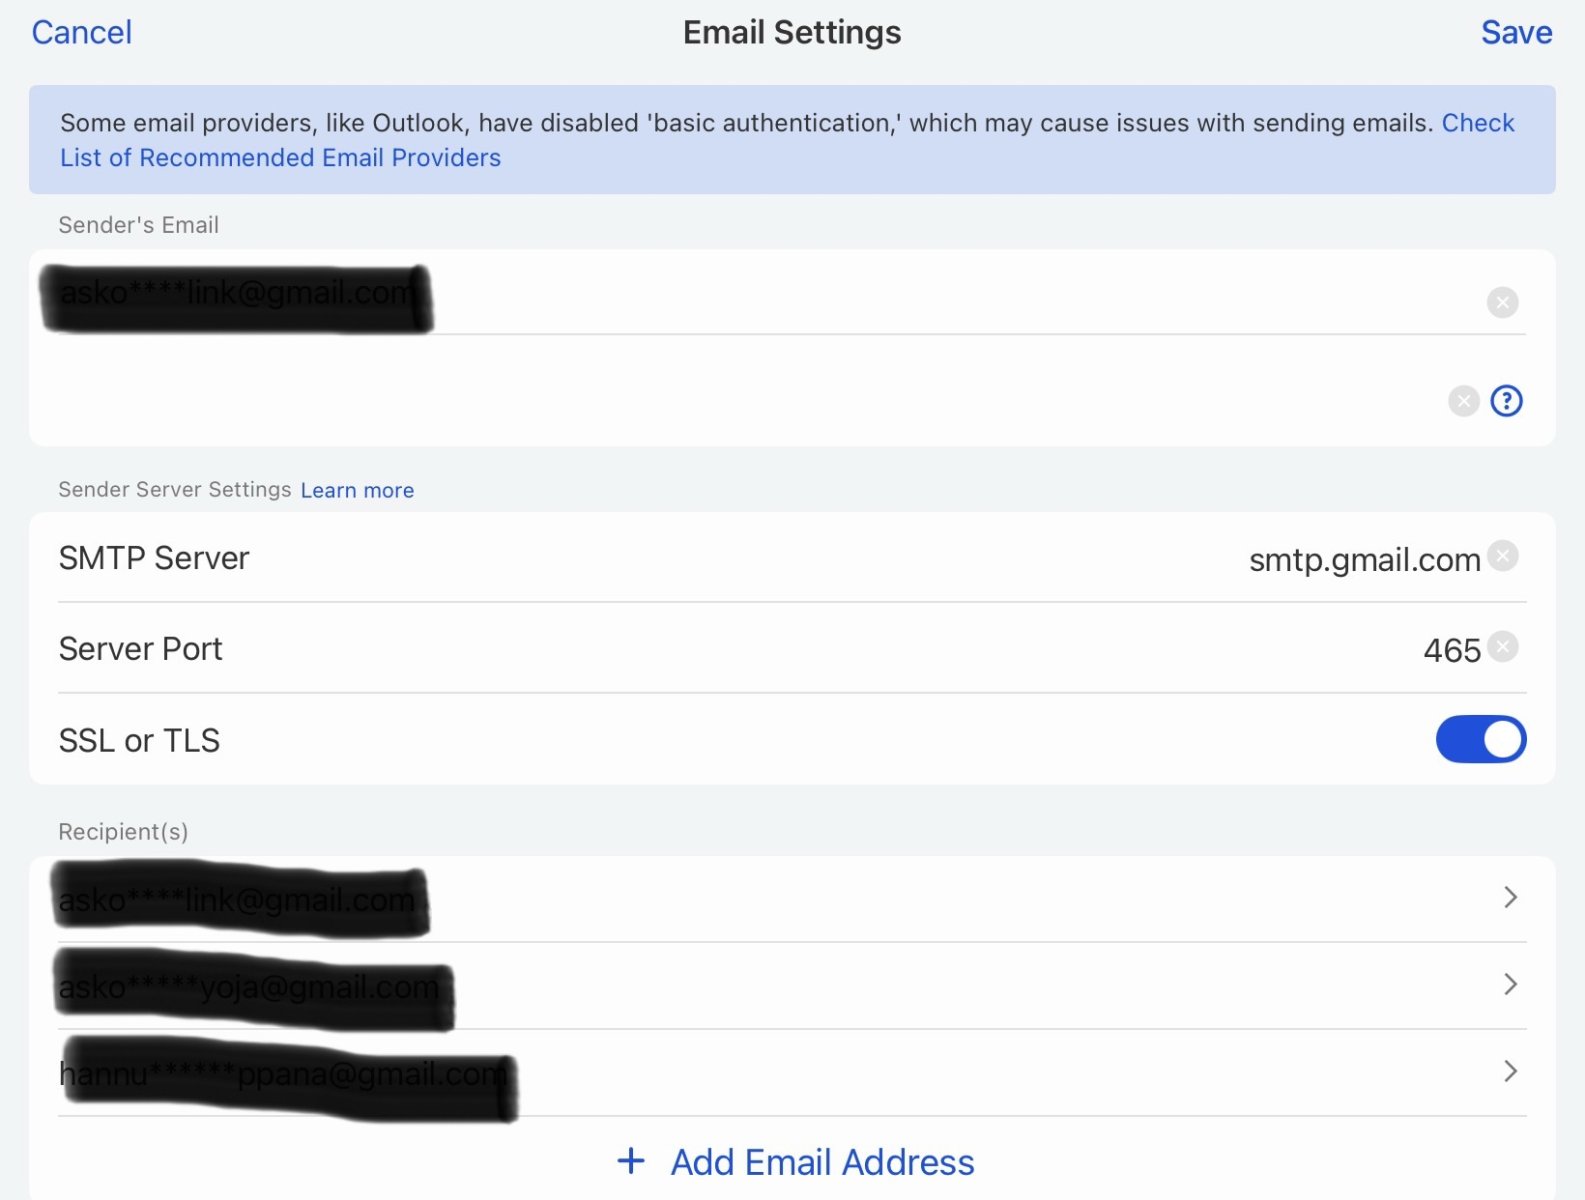Cancel the email settings changes
The image size is (1585, 1200).
[x=82, y=32]
